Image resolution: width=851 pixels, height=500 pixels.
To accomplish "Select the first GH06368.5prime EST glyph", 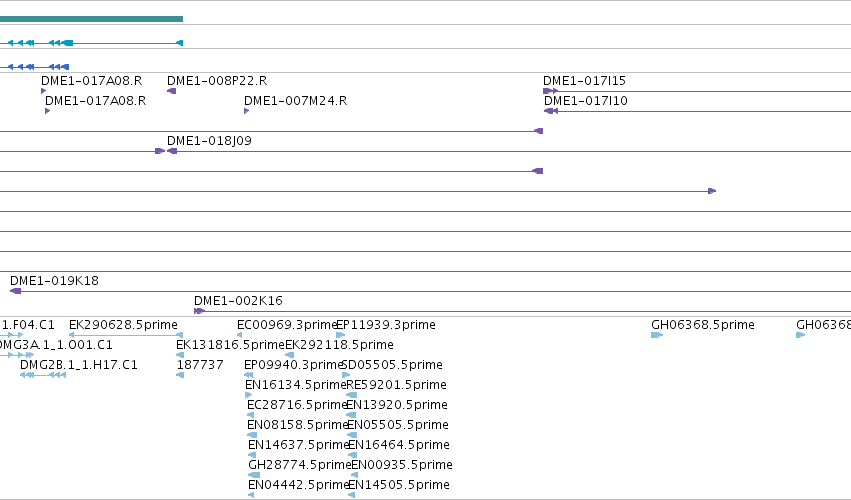I will (657, 335).
